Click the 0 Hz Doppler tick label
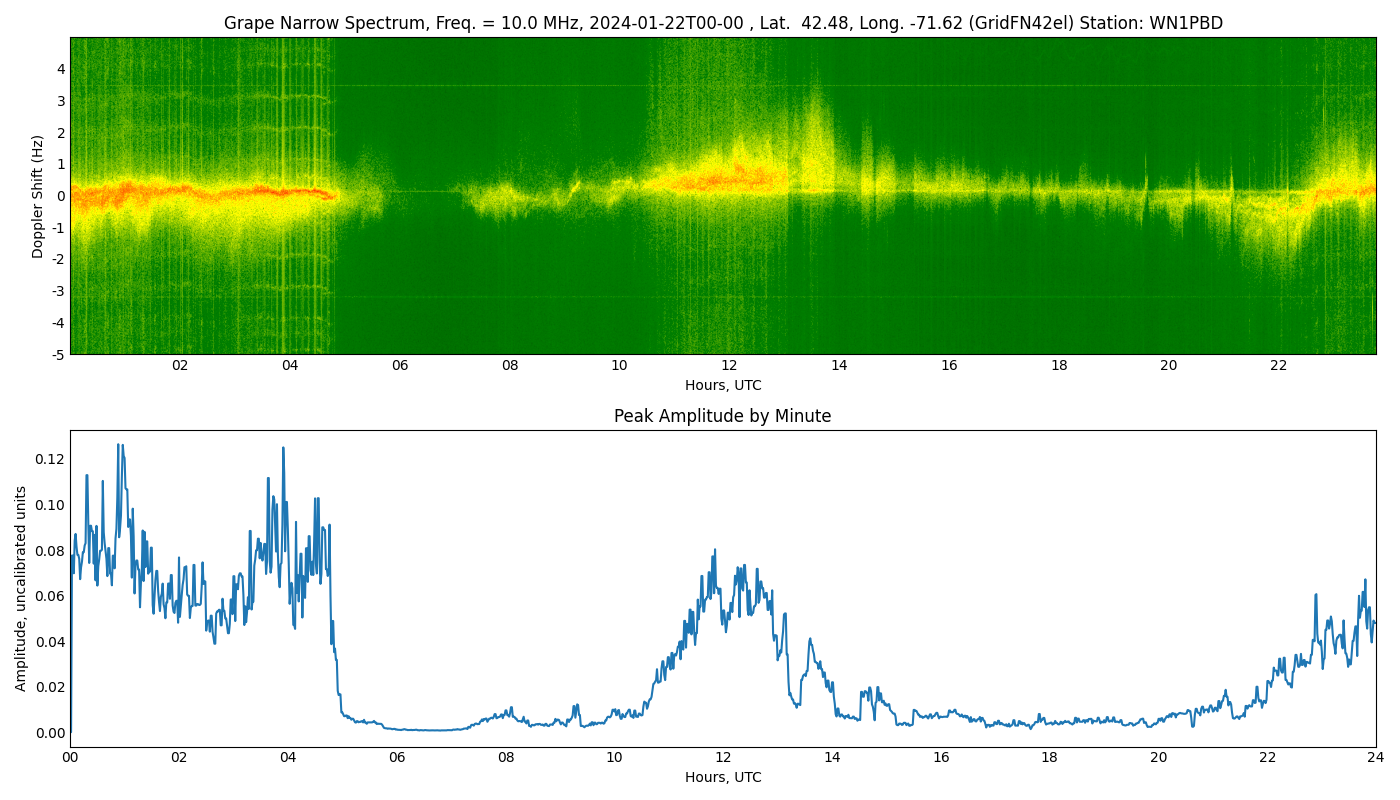The image size is (1400, 800). 61,196
